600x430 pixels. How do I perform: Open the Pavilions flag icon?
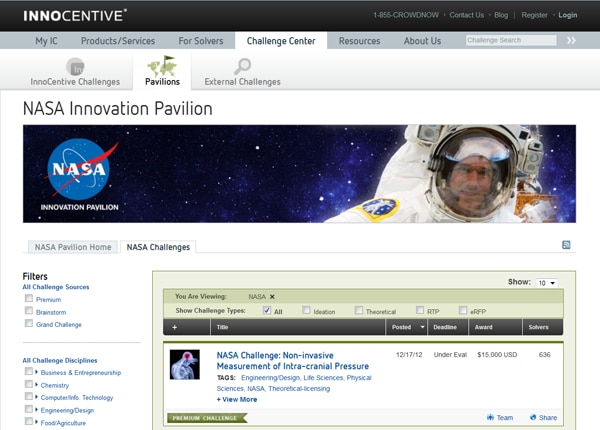162,66
